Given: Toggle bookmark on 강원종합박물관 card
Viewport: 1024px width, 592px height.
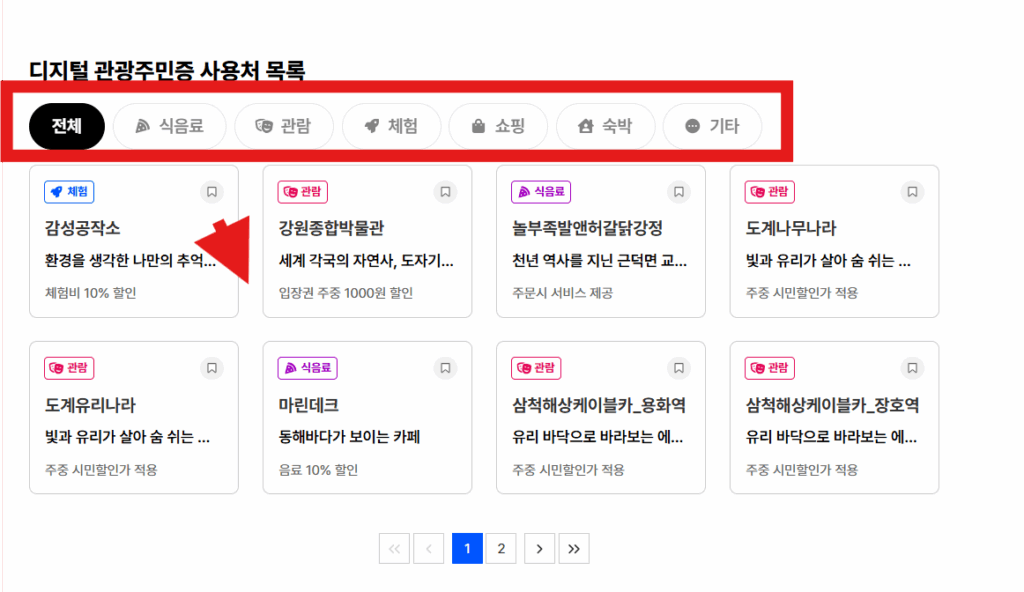Looking at the screenshot, I should tap(445, 192).
